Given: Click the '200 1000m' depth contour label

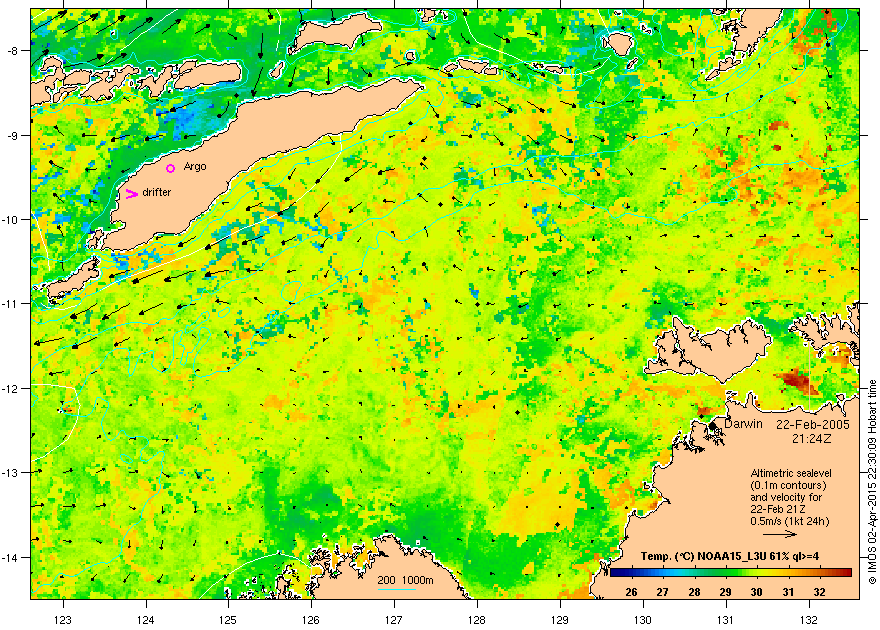Looking at the screenshot, I should pyautogui.click(x=405, y=581).
